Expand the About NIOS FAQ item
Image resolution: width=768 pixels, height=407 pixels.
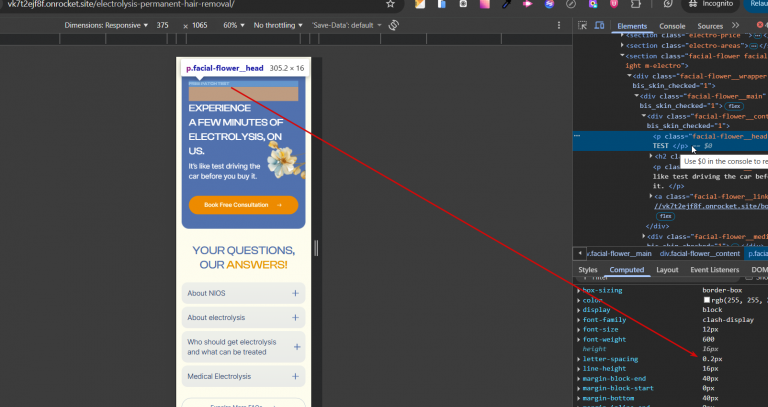(x=243, y=293)
